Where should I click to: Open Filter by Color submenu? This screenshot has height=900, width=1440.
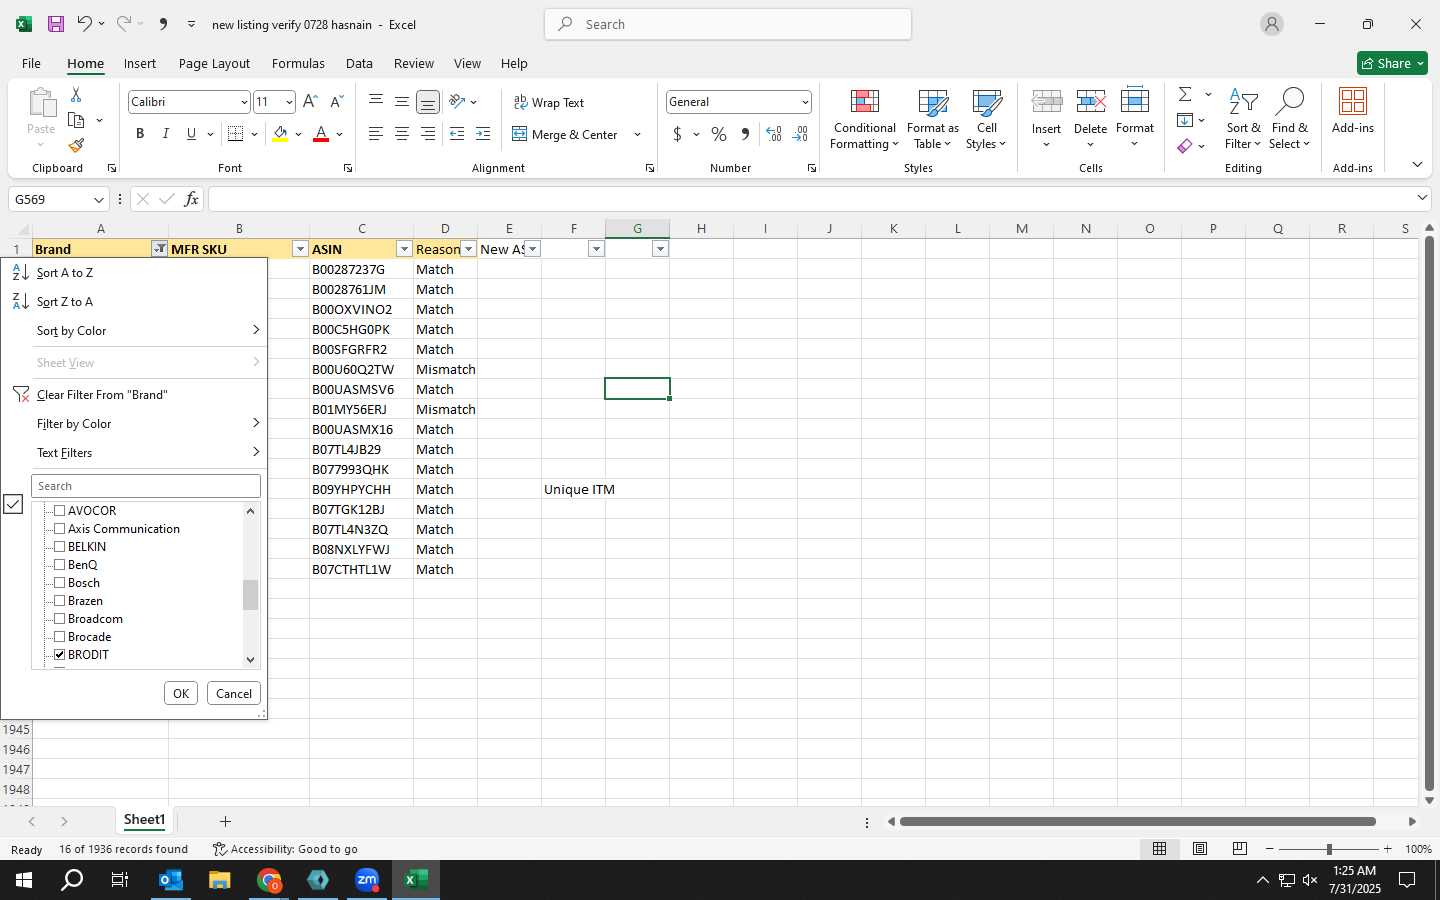click(134, 423)
